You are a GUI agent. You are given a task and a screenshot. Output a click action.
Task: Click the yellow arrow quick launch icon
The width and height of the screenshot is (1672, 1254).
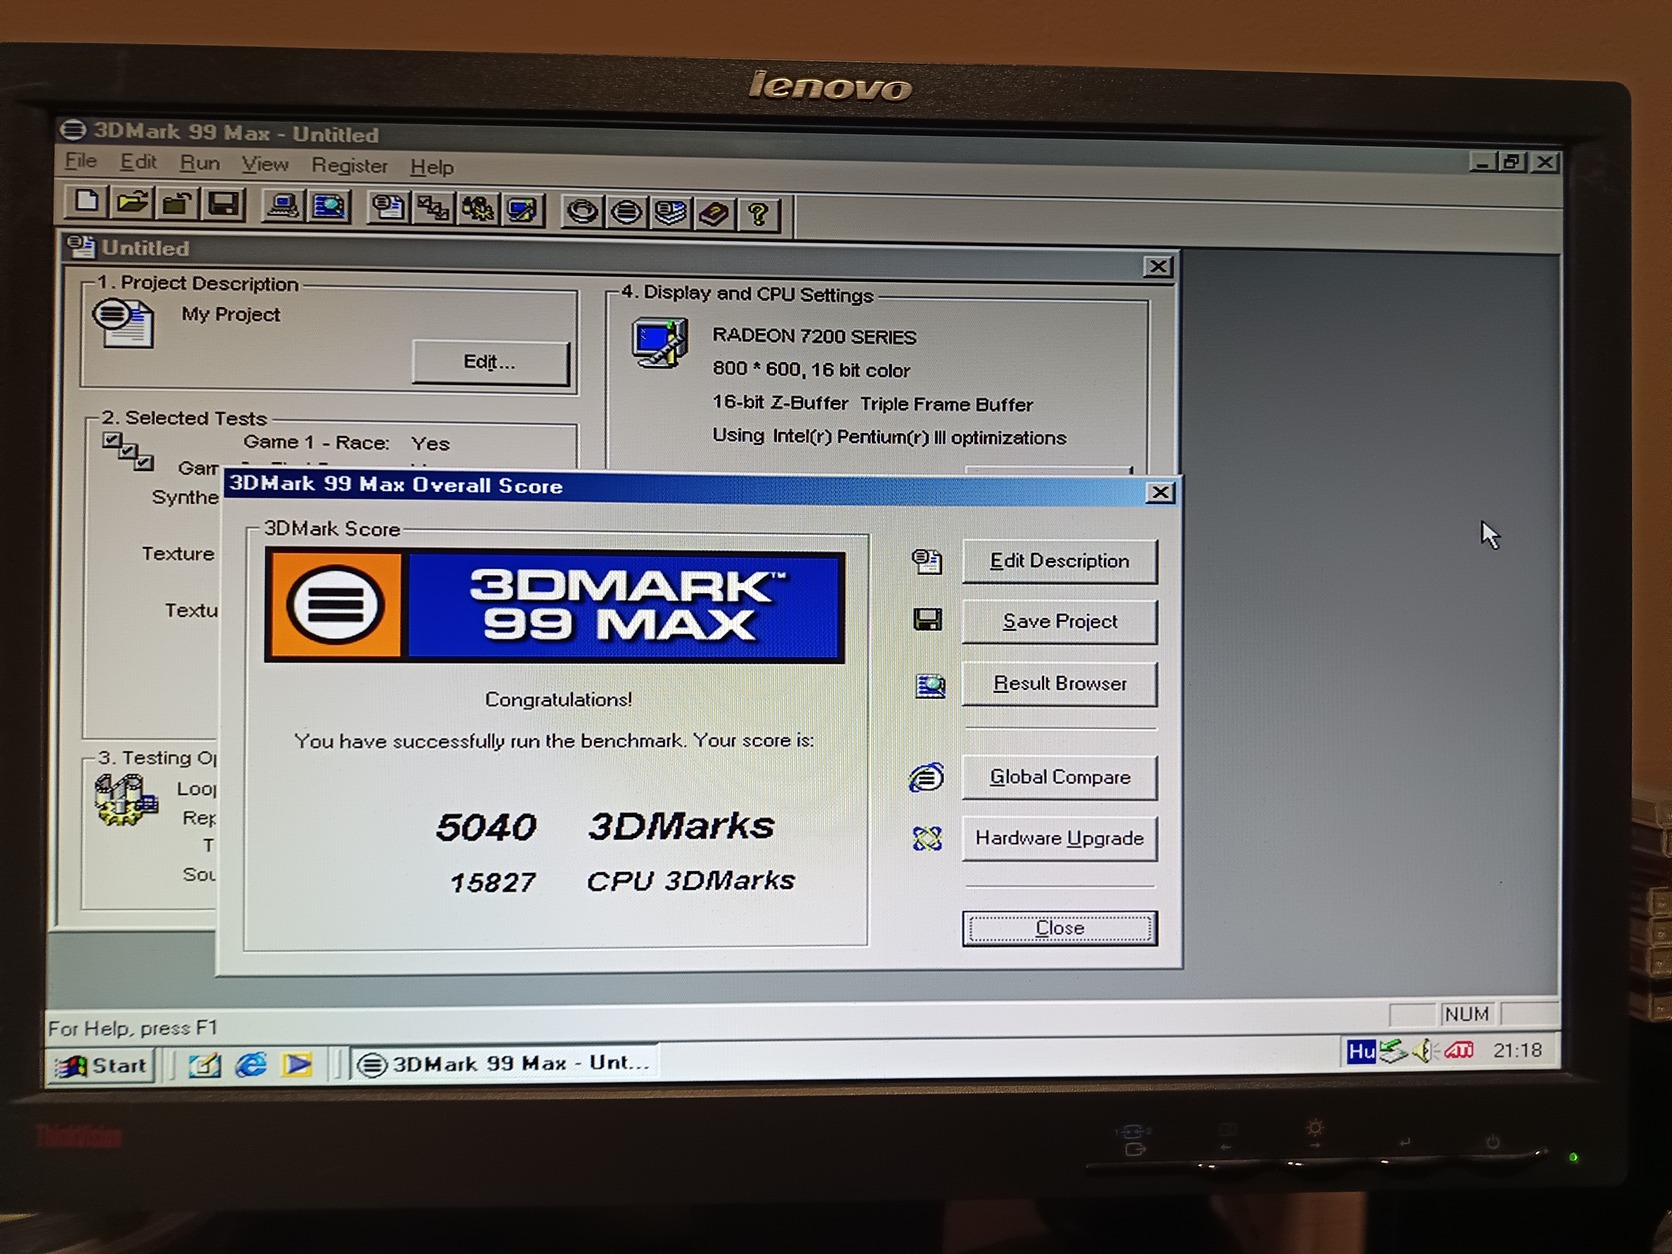297,1064
